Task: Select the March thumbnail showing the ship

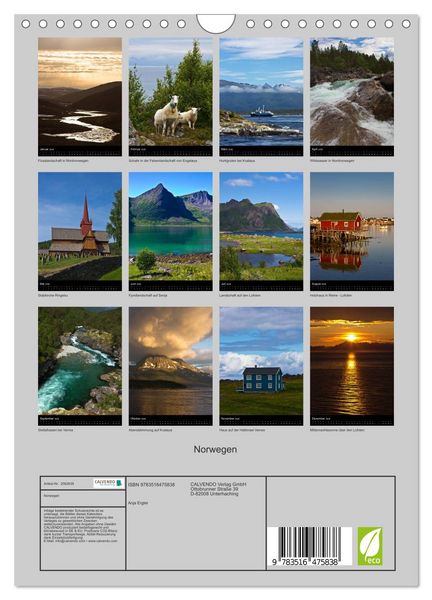Action: click(x=261, y=96)
